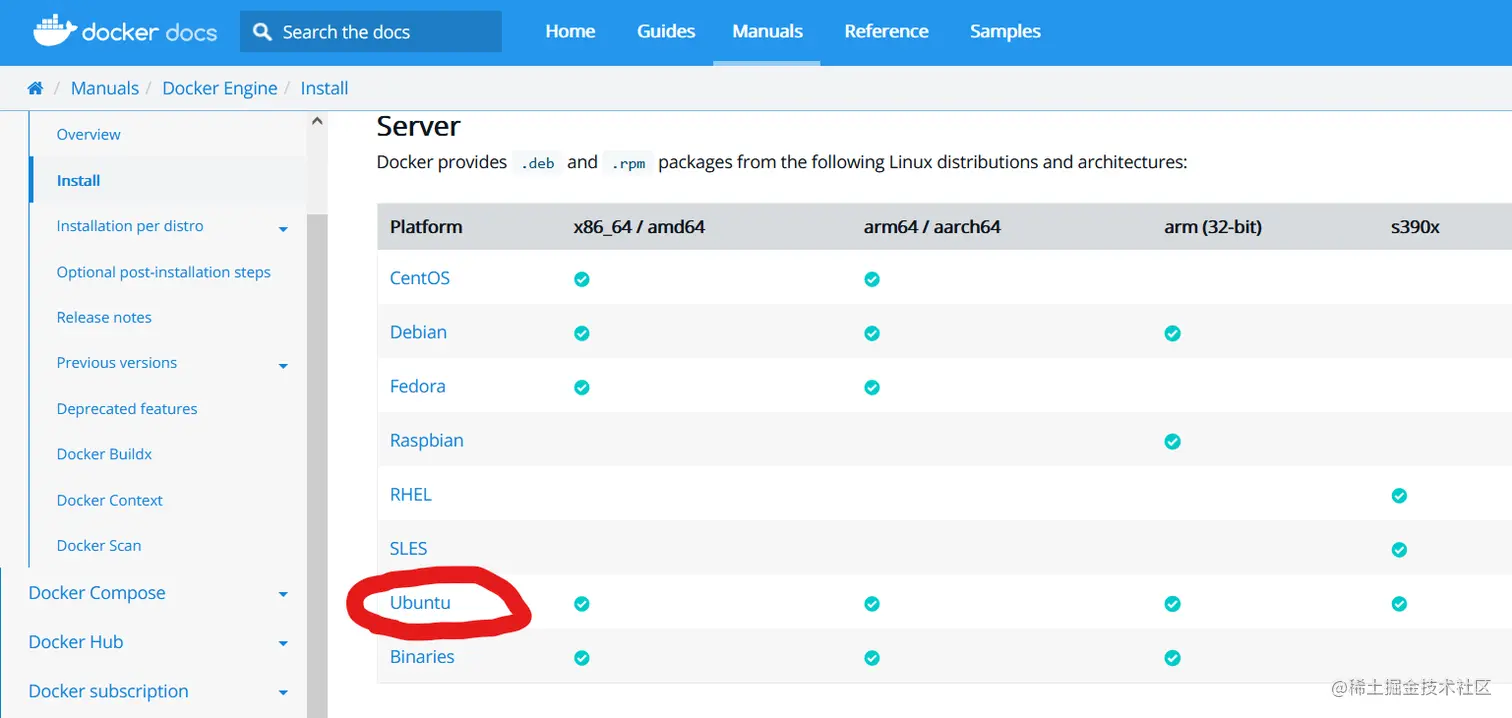Expand Installation per distro submenu arrow
This screenshot has width=1512, height=718.
click(283, 229)
